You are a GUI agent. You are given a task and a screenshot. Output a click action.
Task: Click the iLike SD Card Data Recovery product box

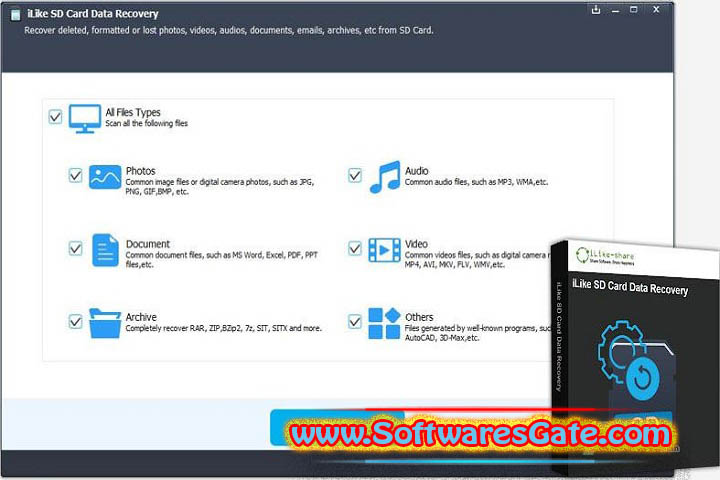click(x=635, y=358)
